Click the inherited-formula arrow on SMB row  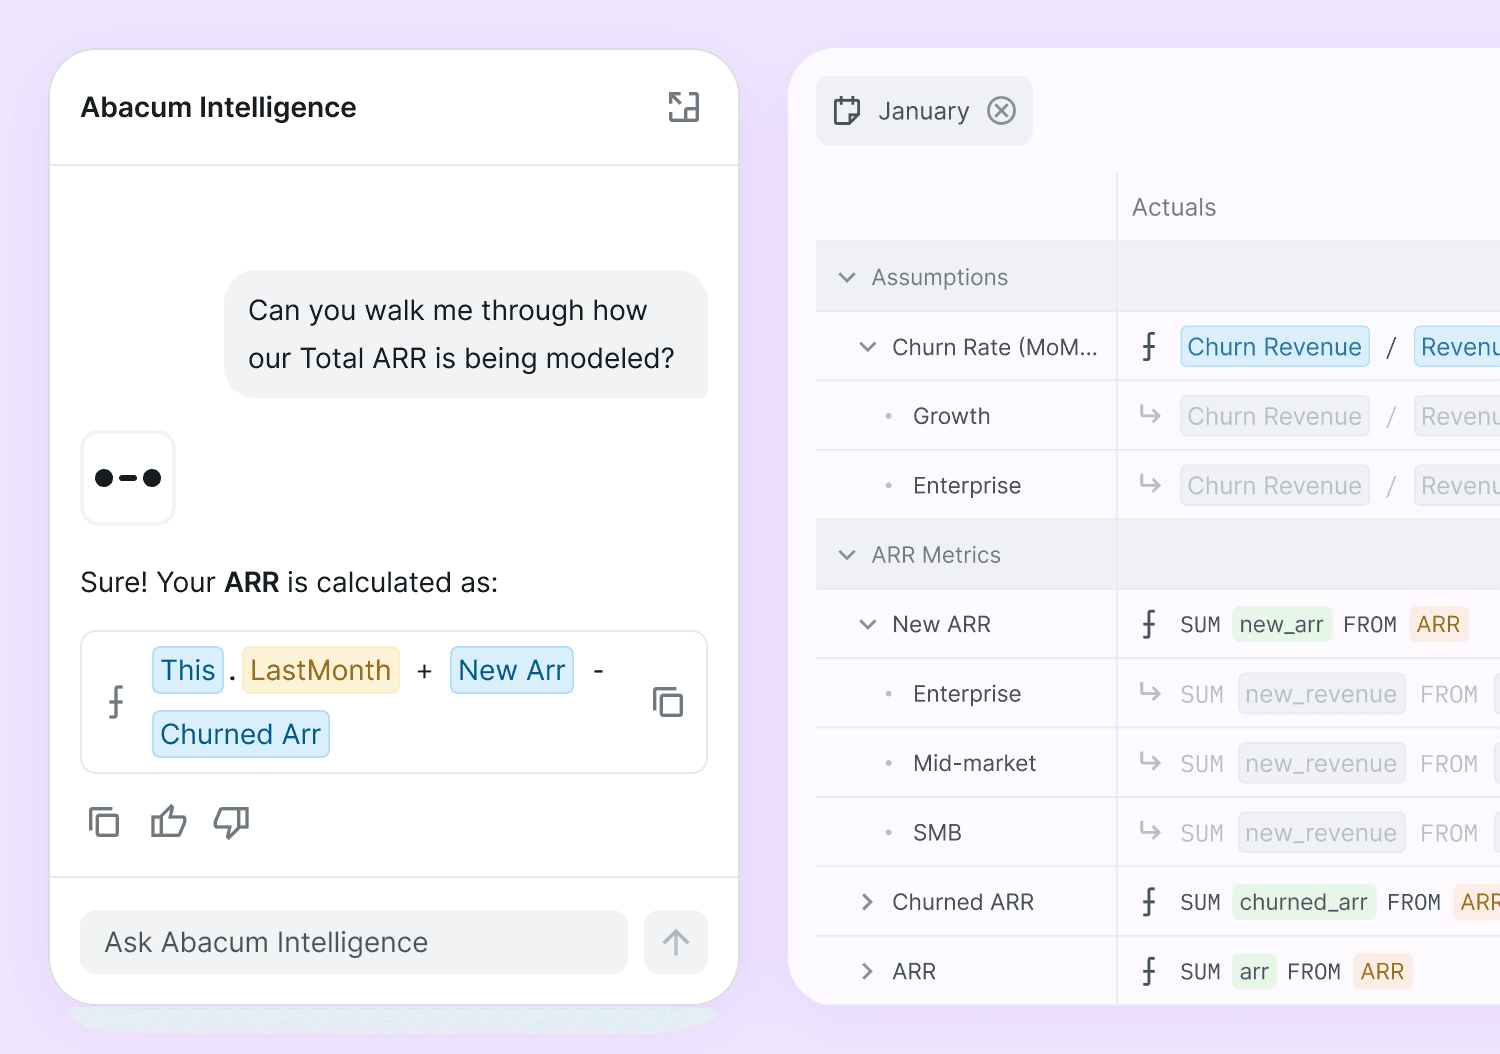(1150, 831)
